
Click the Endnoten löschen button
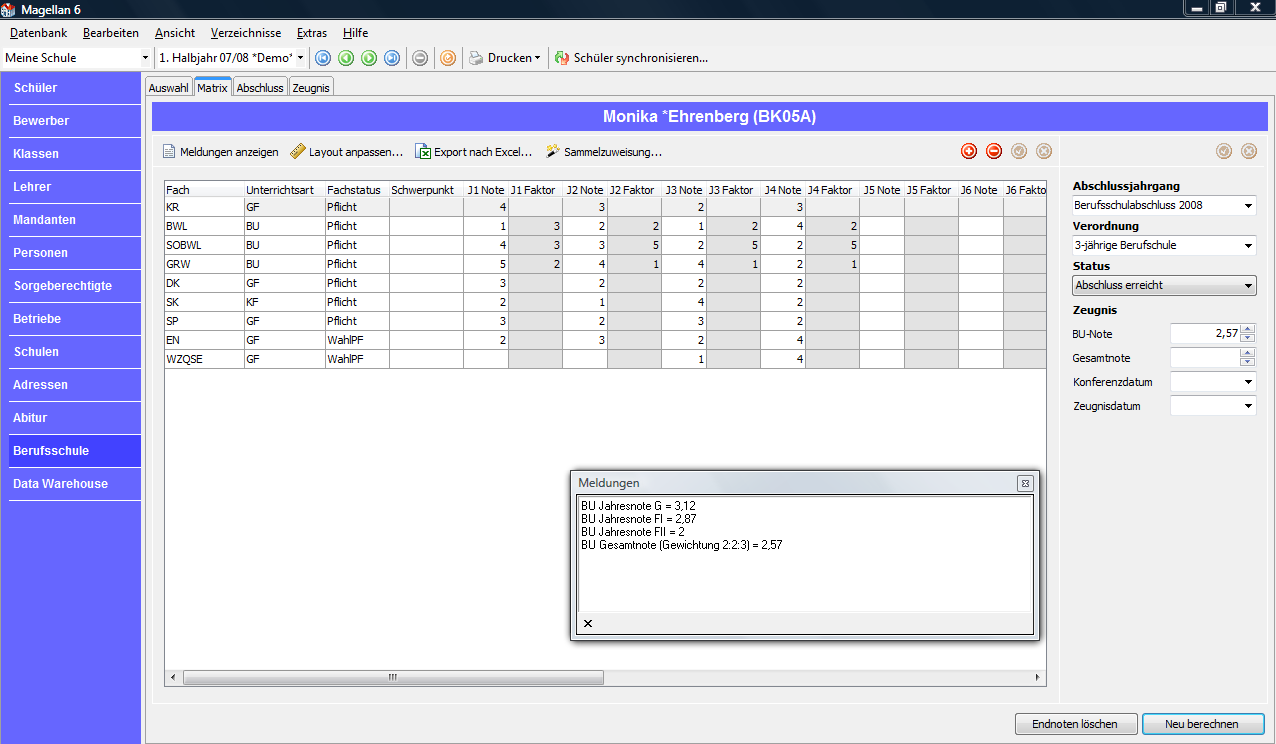(x=1075, y=724)
